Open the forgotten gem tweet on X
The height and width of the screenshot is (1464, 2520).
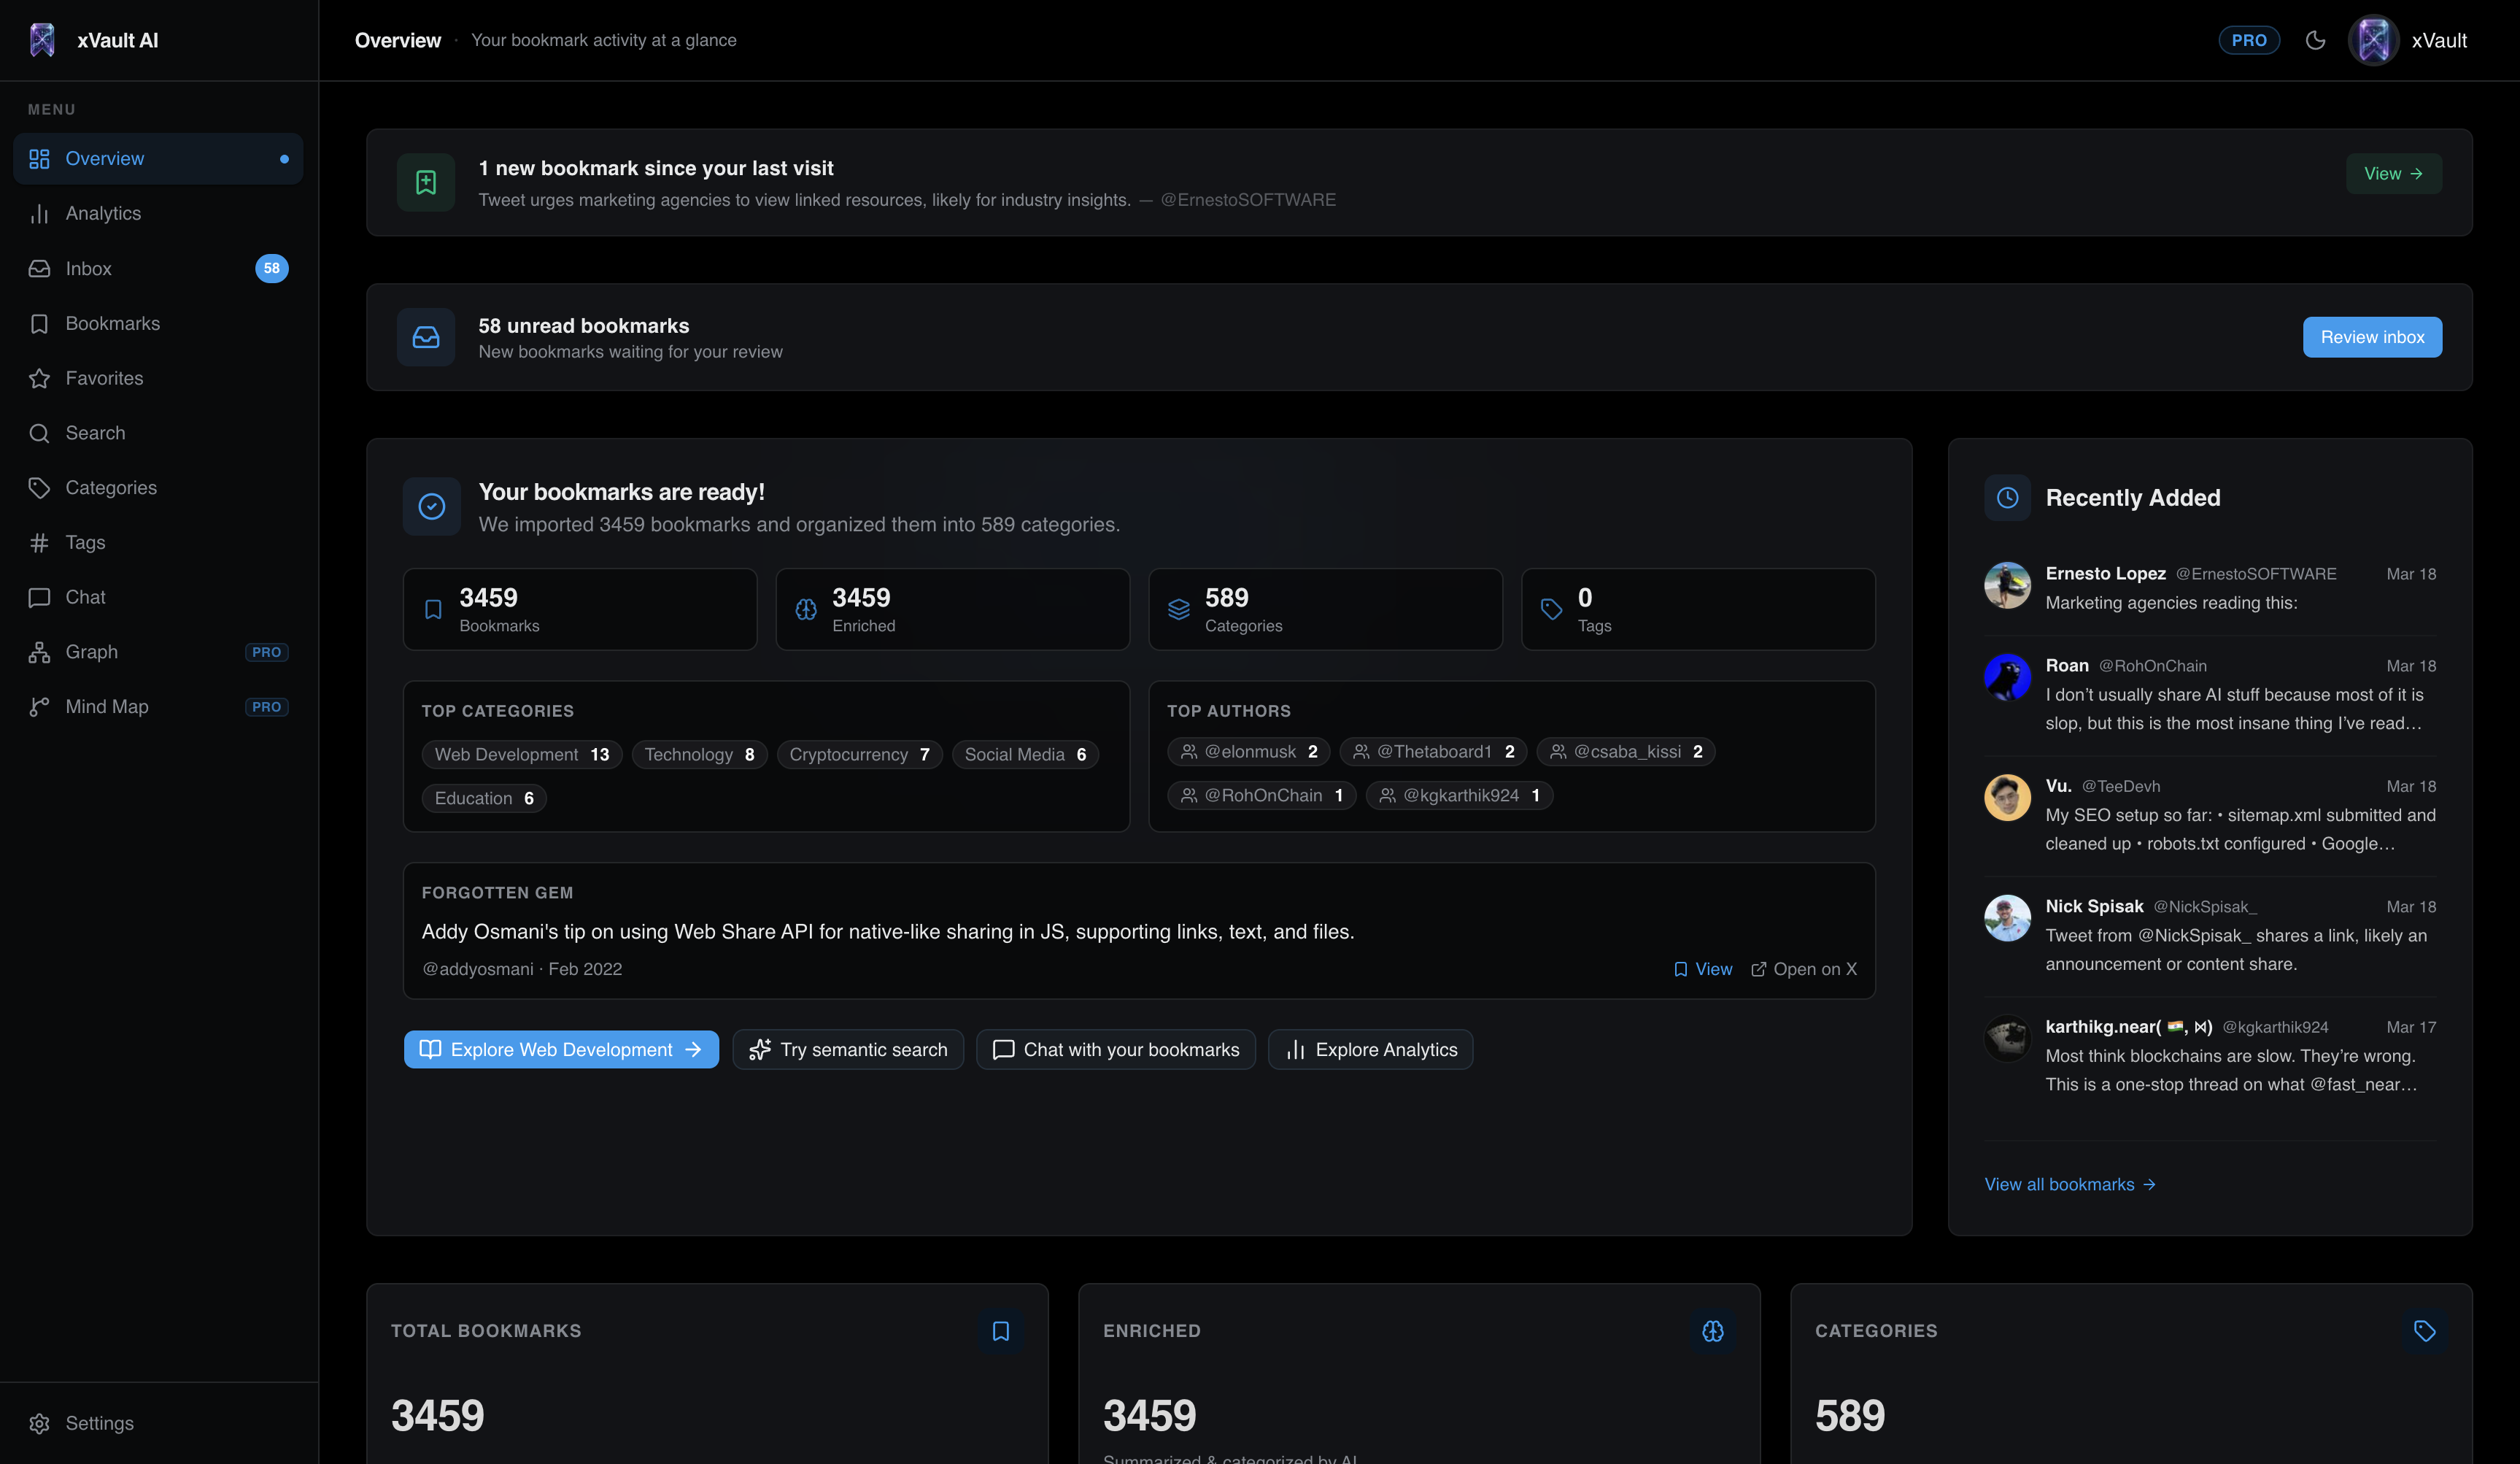1804,968
